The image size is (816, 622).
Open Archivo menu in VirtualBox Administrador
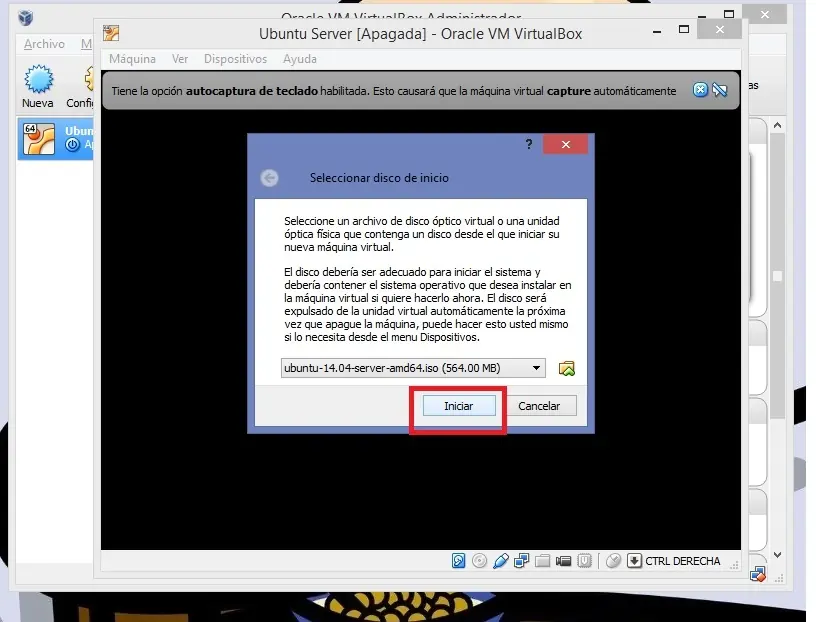click(x=44, y=44)
